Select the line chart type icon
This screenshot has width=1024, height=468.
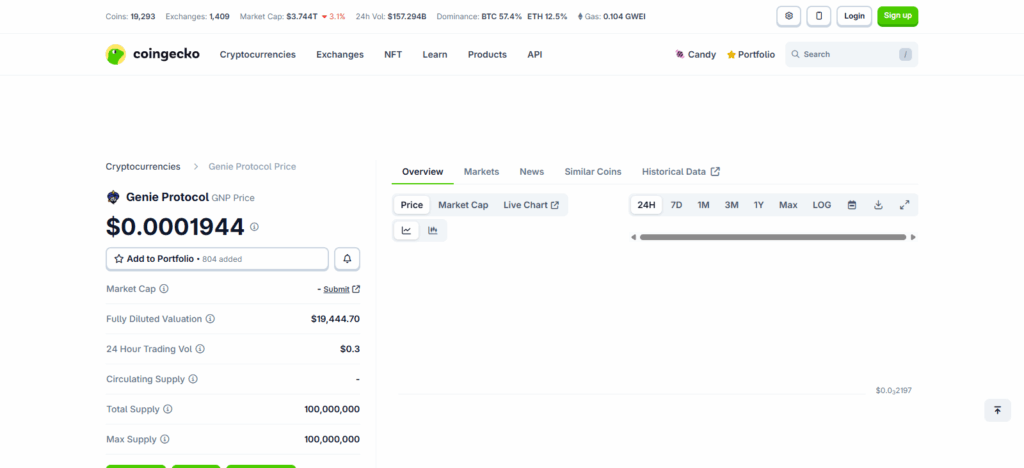tap(407, 231)
